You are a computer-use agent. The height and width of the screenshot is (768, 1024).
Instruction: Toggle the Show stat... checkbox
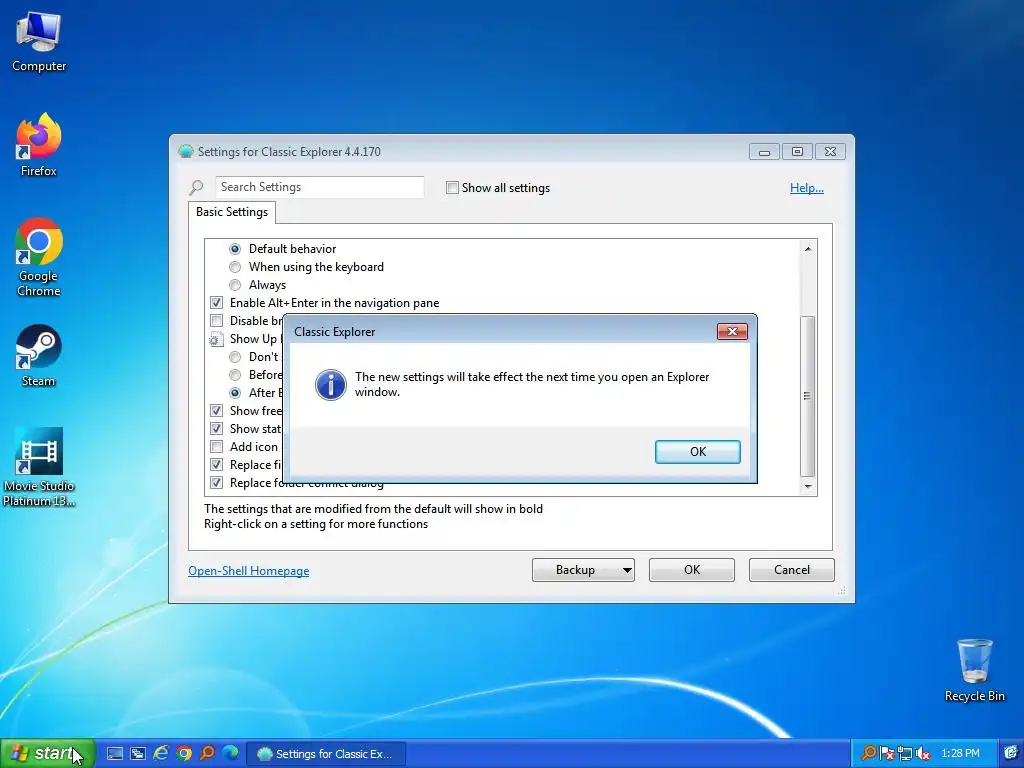(x=216, y=428)
